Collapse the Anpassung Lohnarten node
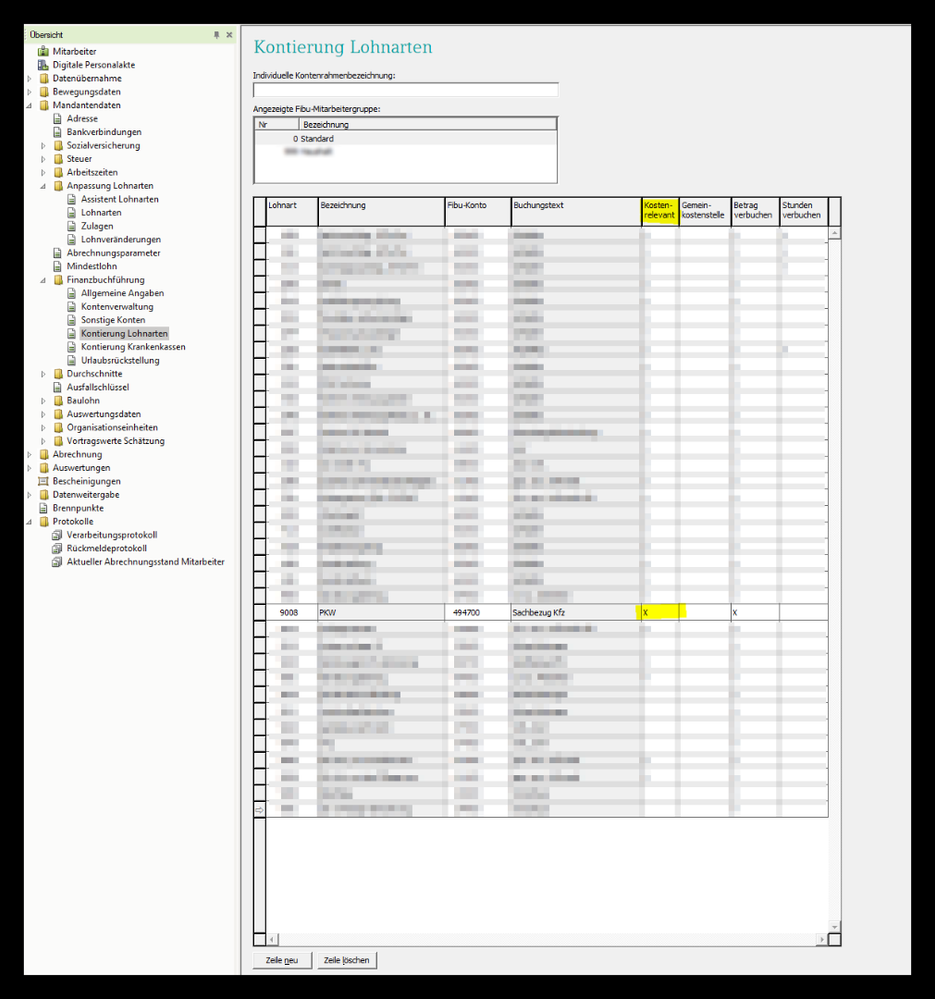Viewport: 935px width, 999px height. pos(43,186)
